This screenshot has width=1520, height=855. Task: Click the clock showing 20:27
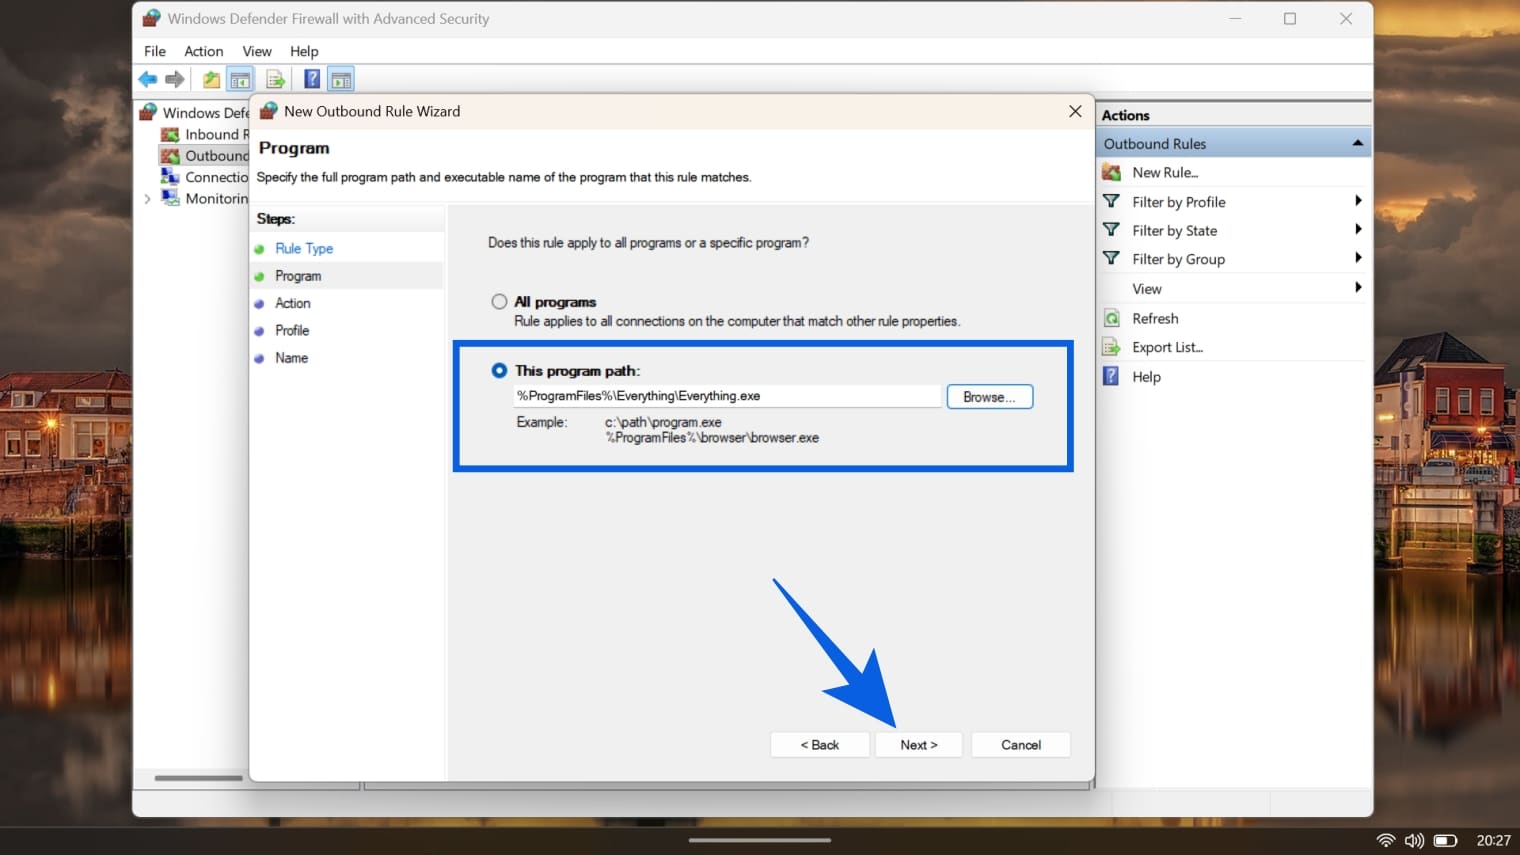[1493, 840]
